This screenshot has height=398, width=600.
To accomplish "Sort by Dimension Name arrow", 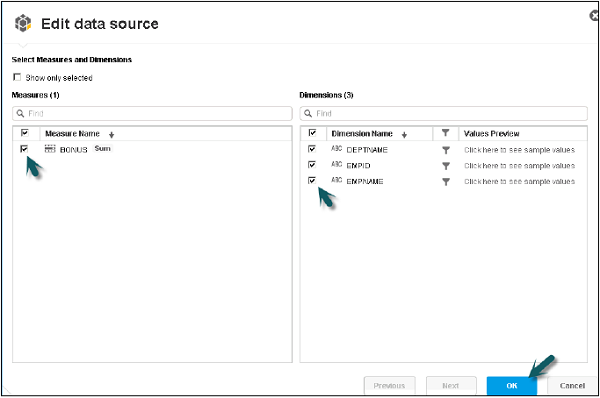I will point(404,135).
